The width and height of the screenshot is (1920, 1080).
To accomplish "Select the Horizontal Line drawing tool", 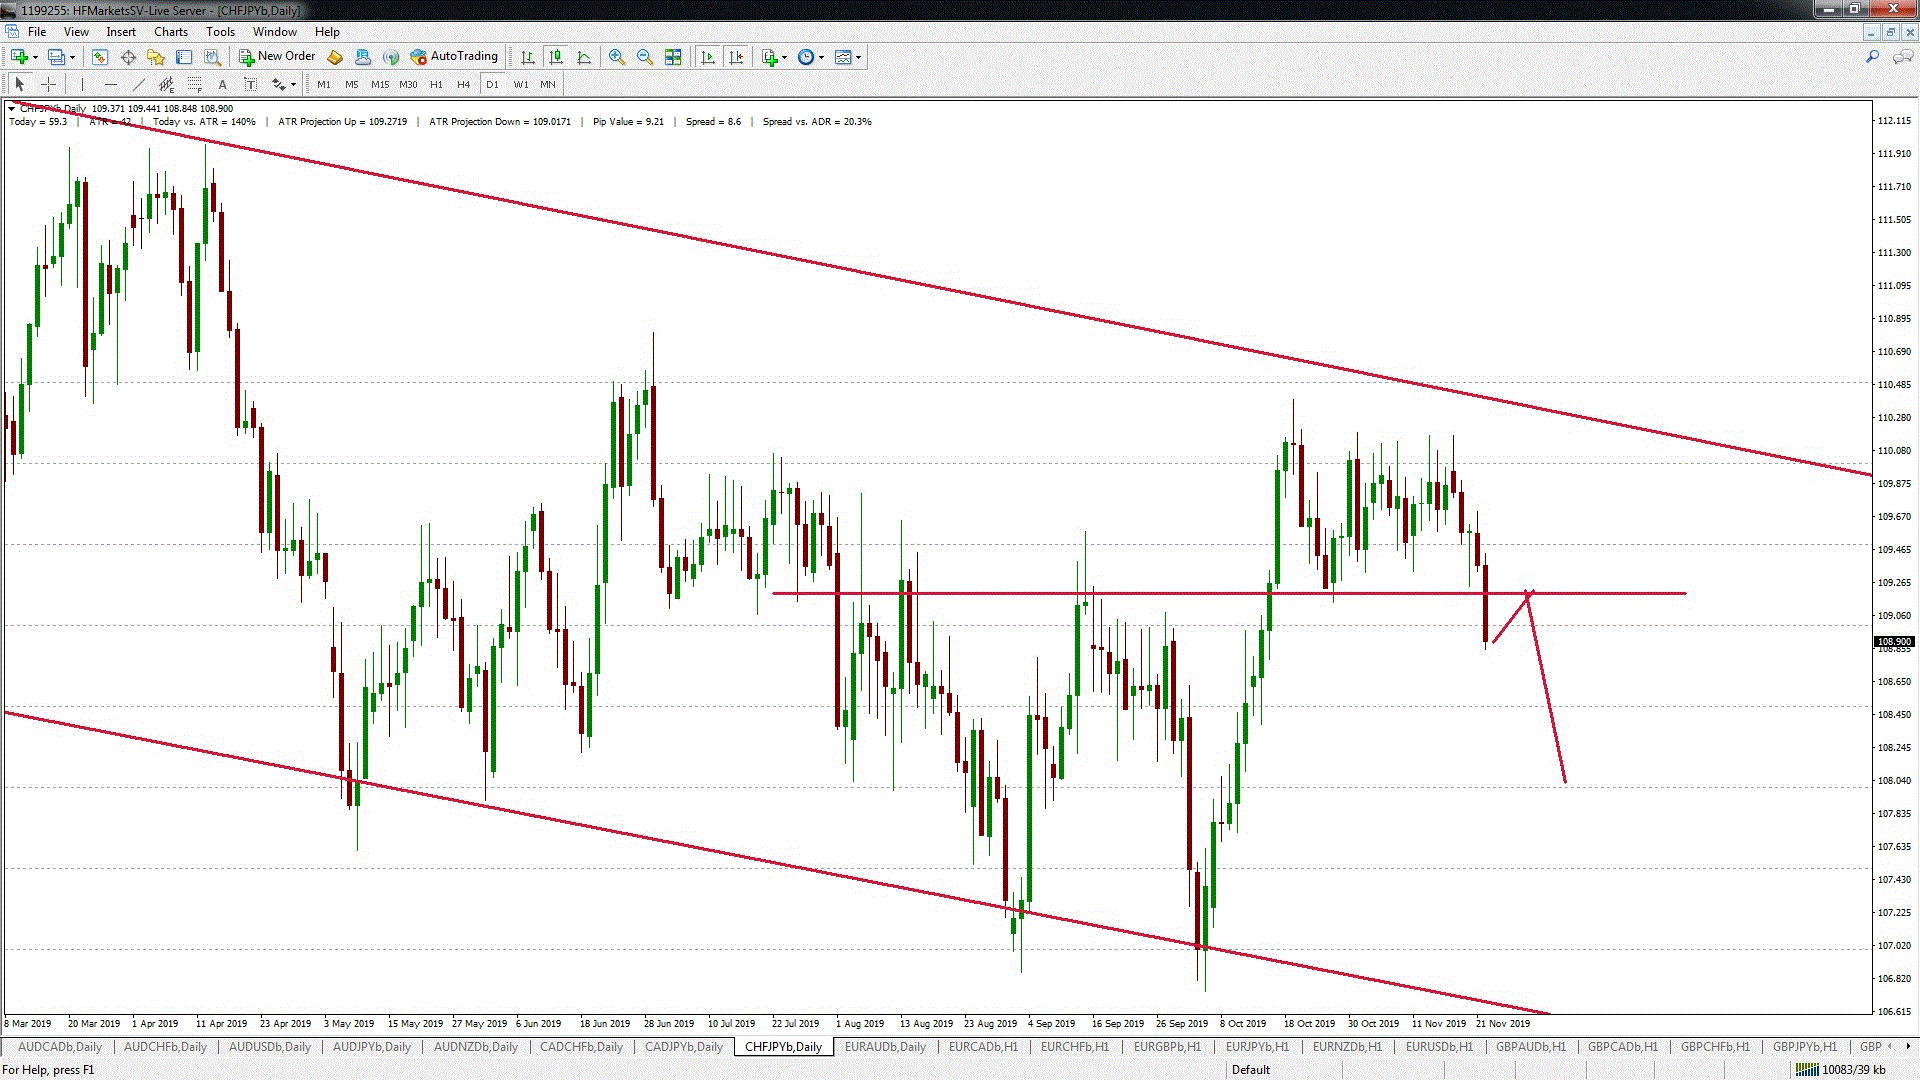I will (x=110, y=85).
